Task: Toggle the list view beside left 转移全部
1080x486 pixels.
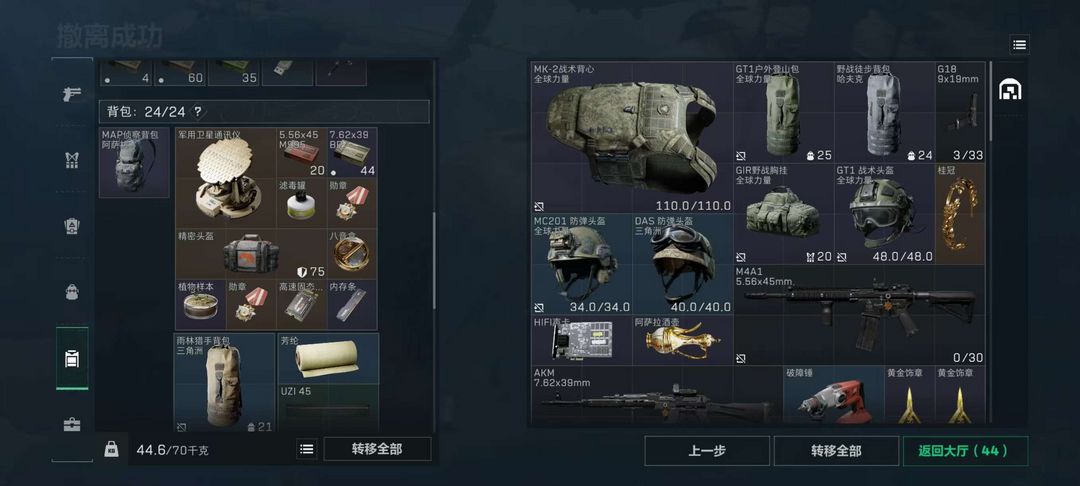Action: [x=307, y=449]
